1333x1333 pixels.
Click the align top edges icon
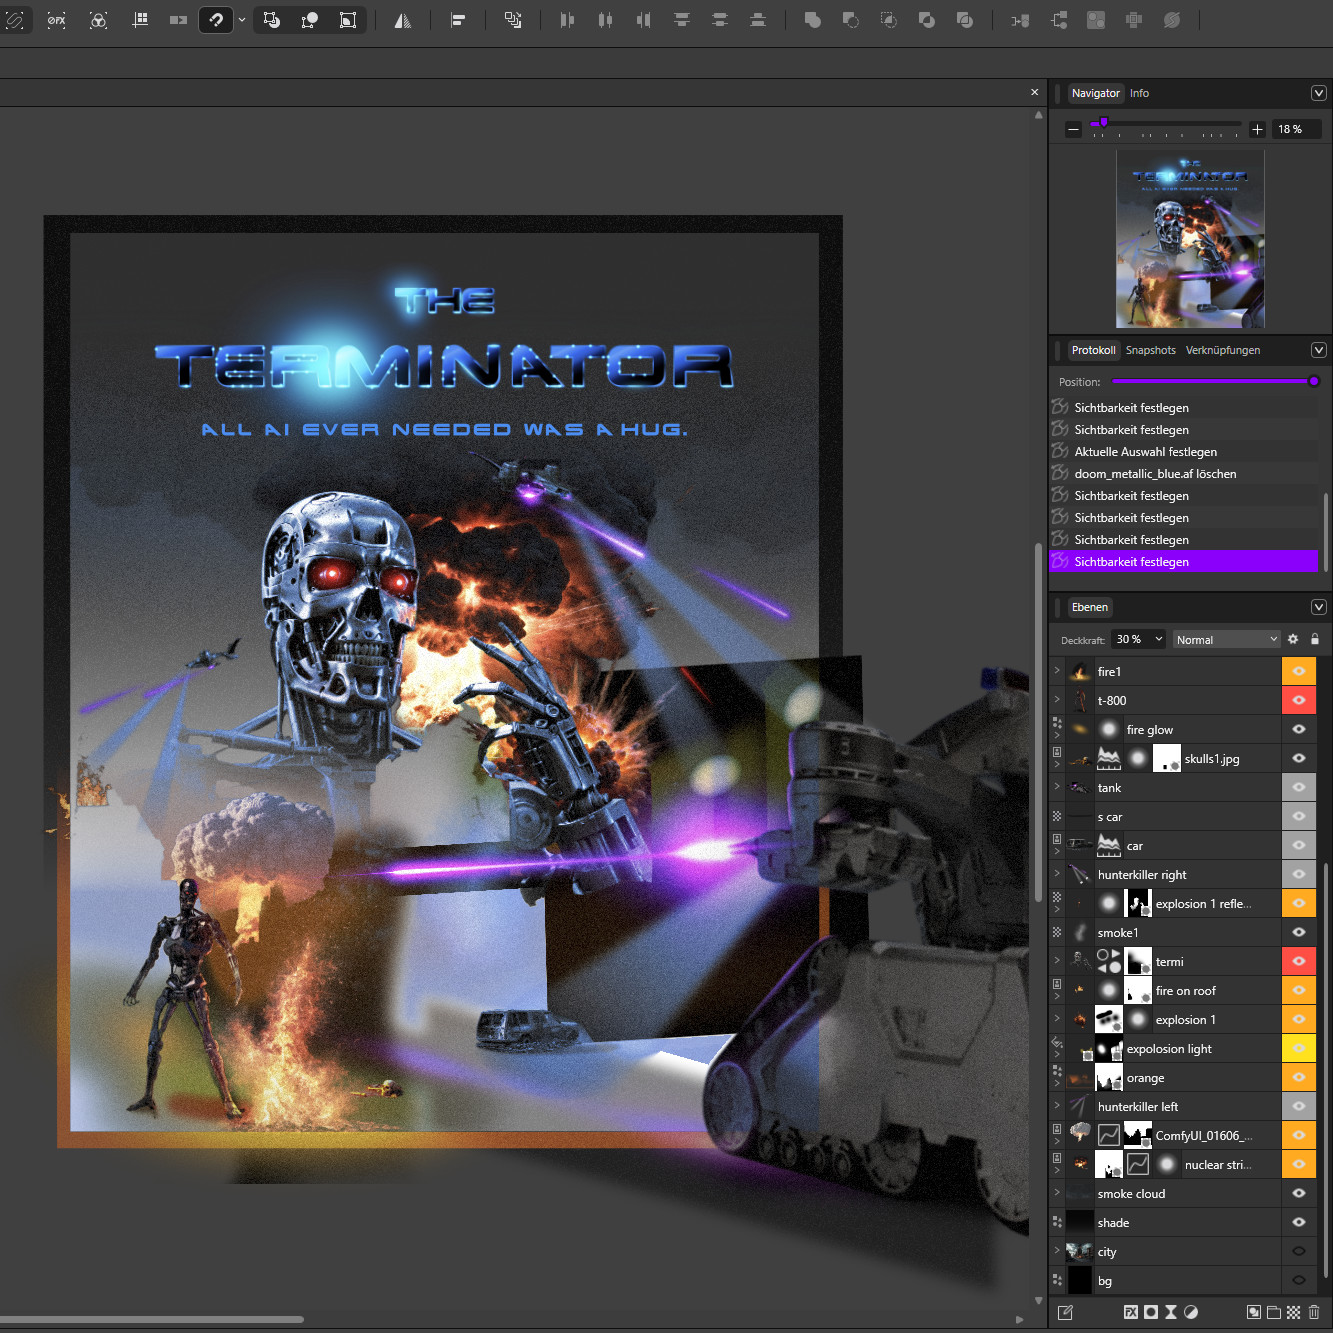click(682, 20)
